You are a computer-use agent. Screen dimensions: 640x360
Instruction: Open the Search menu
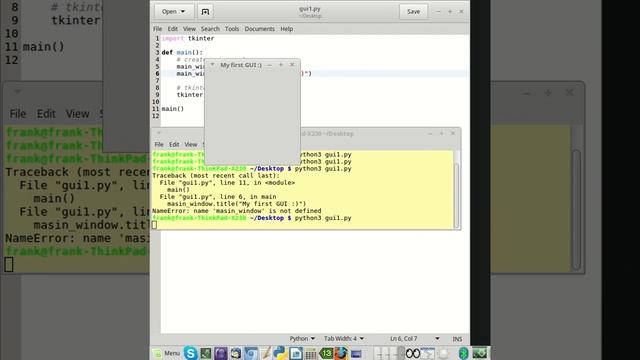pos(210,29)
